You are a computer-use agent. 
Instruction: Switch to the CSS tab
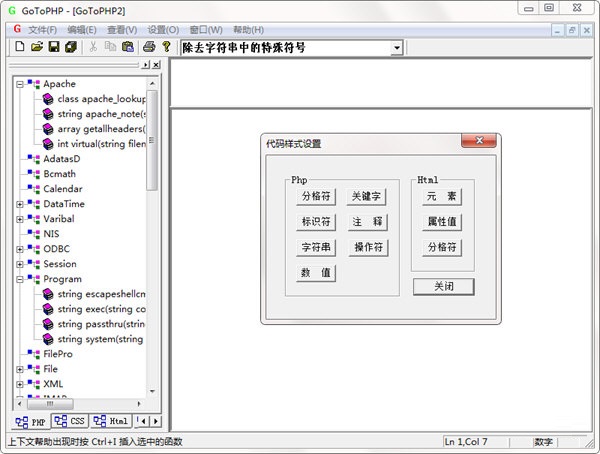(70, 421)
